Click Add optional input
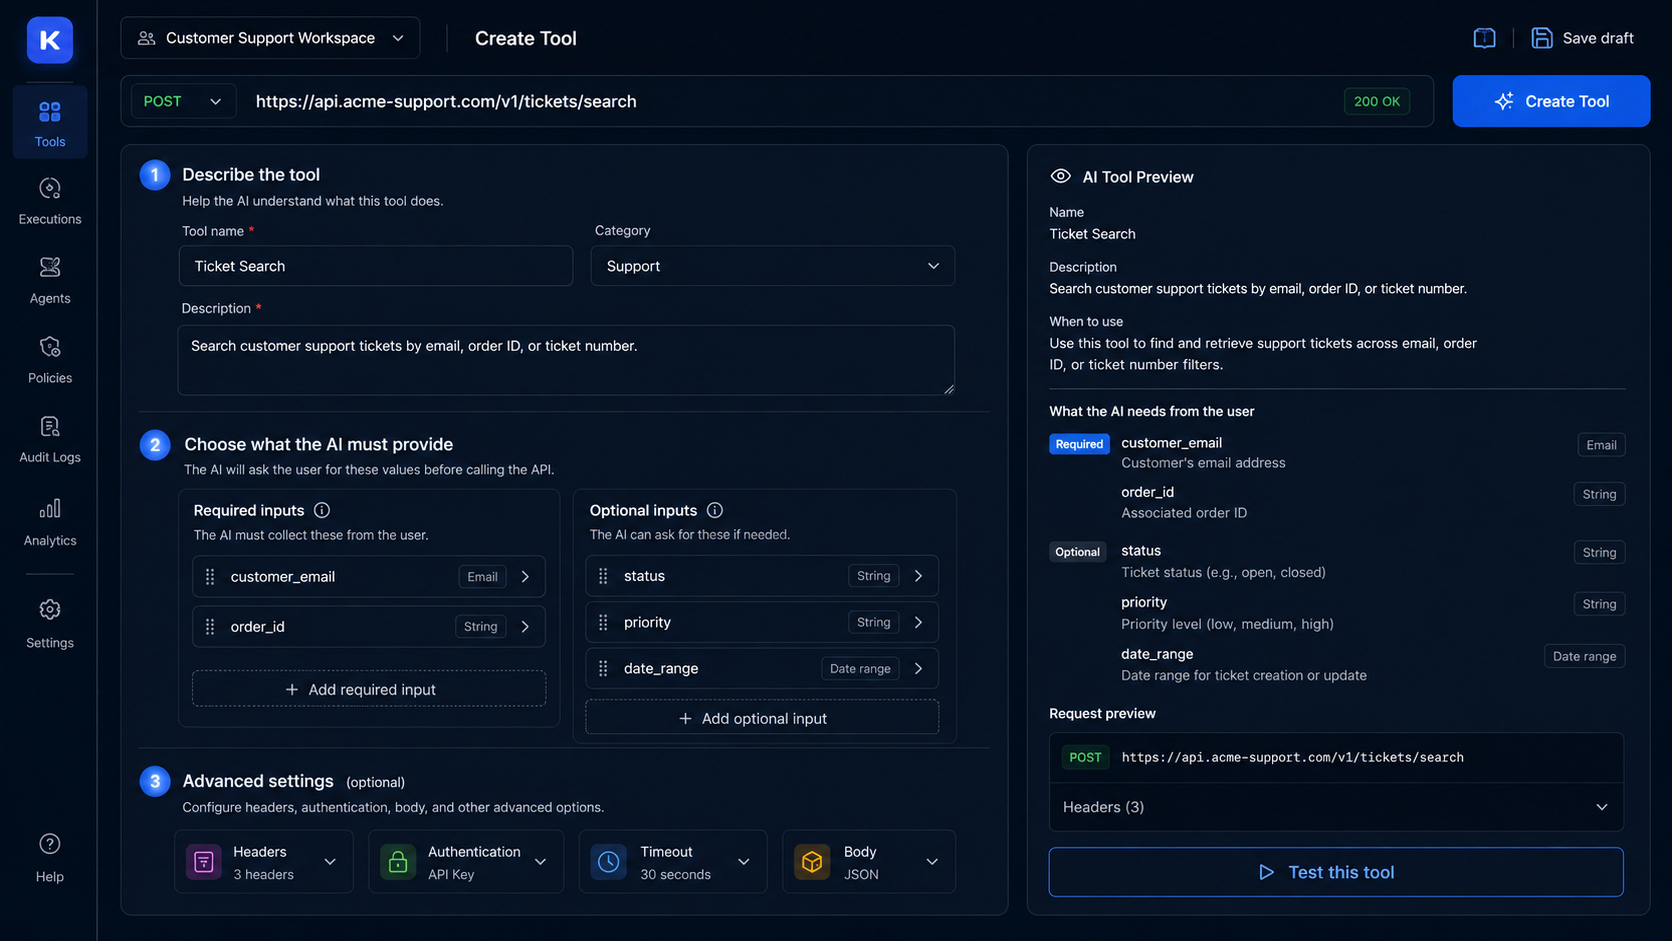 click(762, 718)
